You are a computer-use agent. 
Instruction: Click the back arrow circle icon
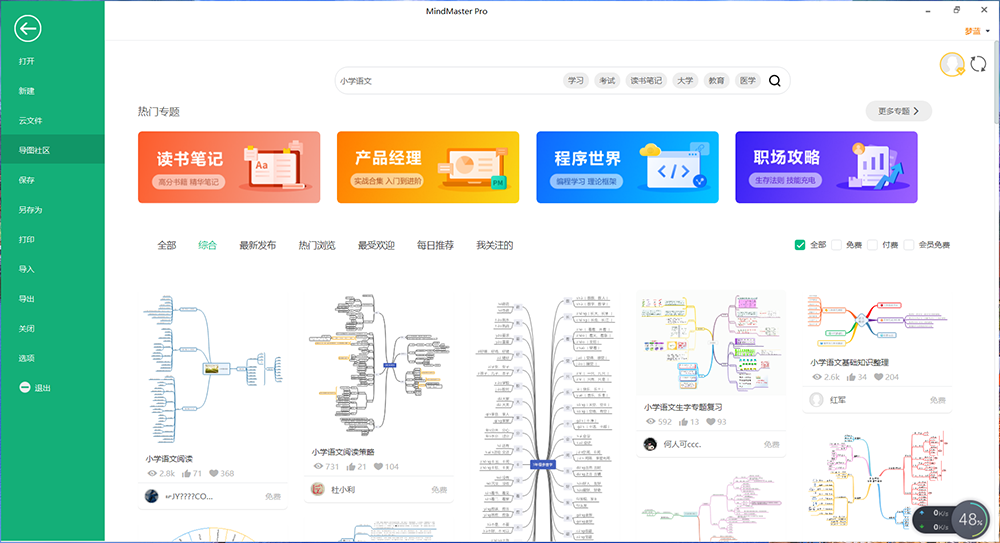27,29
